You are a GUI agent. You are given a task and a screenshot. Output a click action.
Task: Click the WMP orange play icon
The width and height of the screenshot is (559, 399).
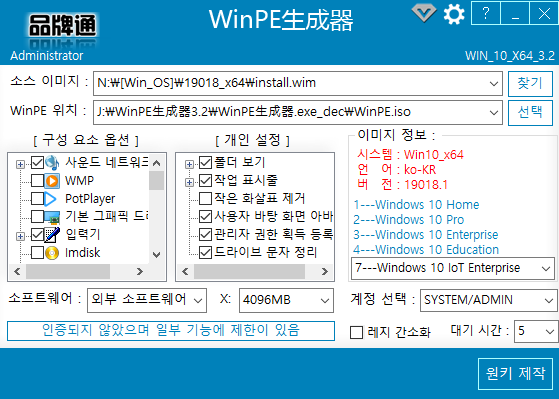[x=52, y=181]
